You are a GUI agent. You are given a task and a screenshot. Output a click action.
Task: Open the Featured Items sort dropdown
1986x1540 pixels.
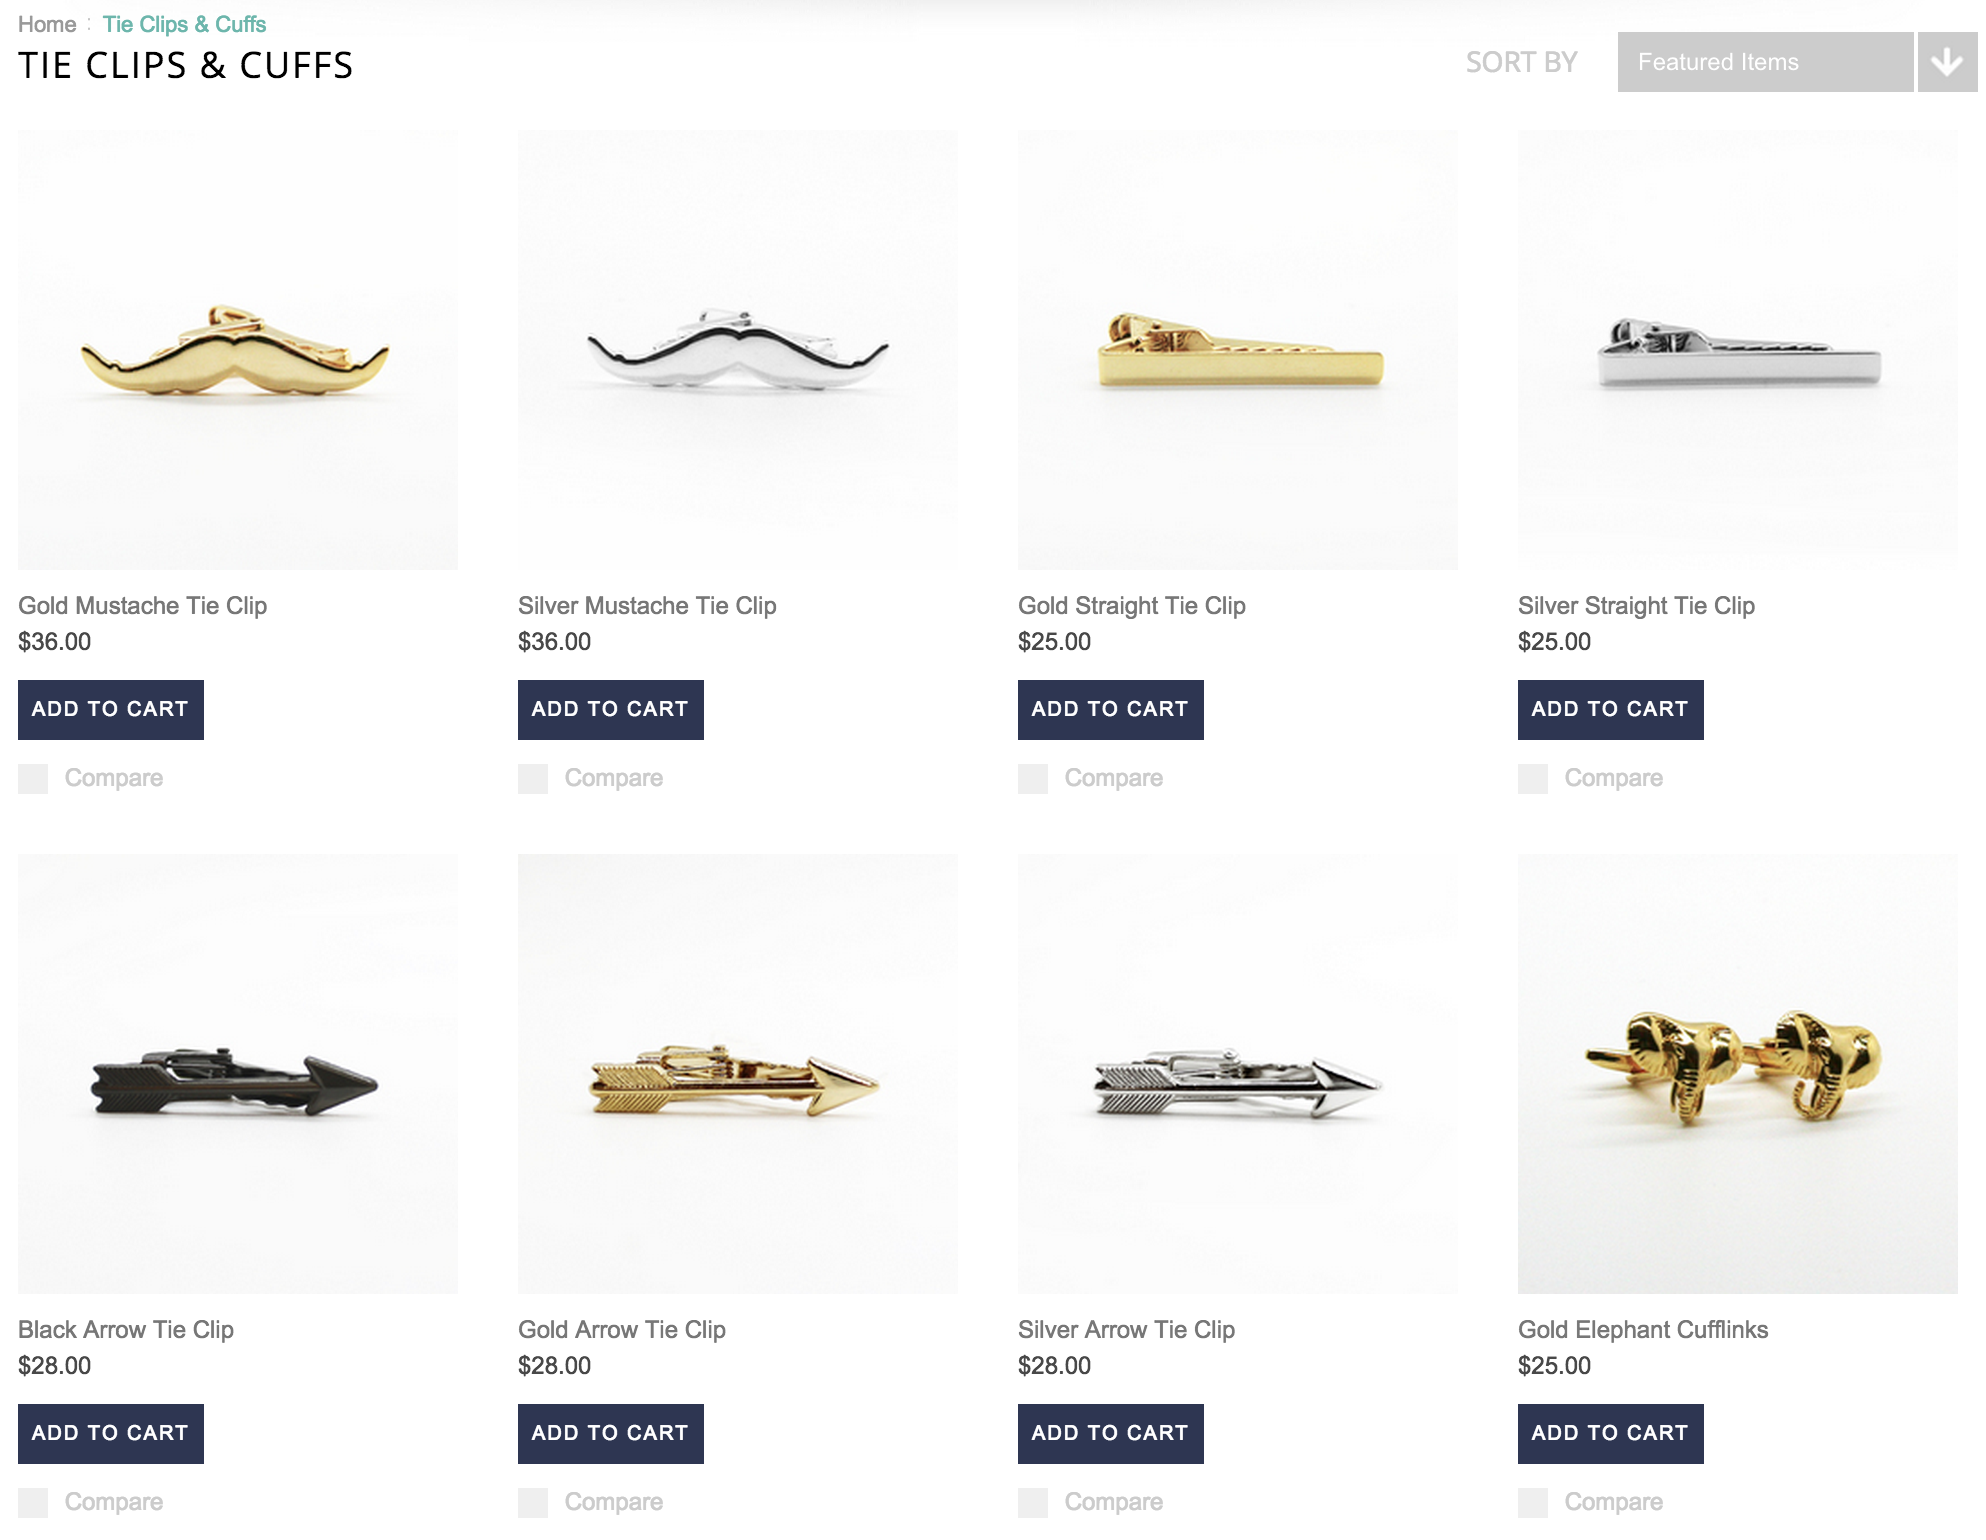click(1765, 62)
